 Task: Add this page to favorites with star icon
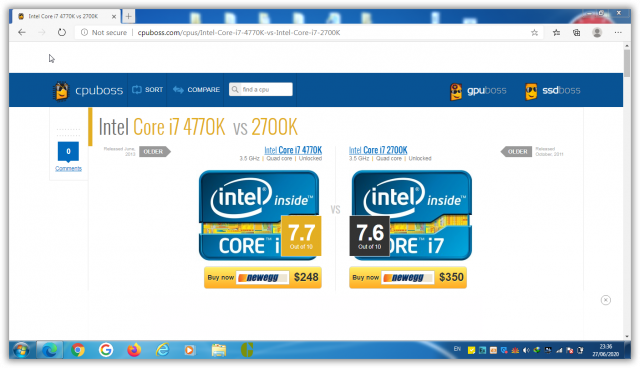click(x=534, y=33)
